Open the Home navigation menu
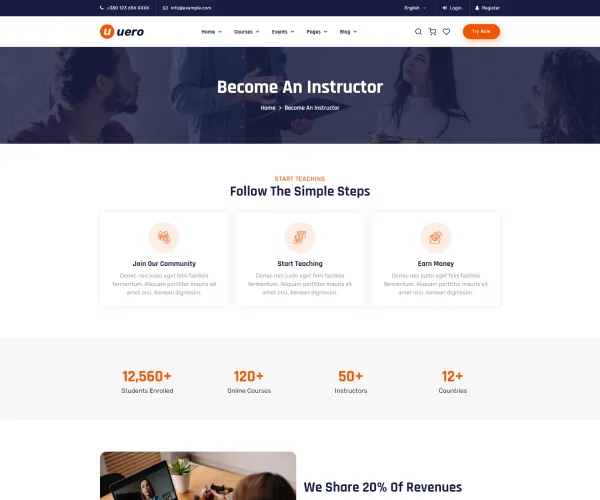600x500 pixels. tap(211, 32)
